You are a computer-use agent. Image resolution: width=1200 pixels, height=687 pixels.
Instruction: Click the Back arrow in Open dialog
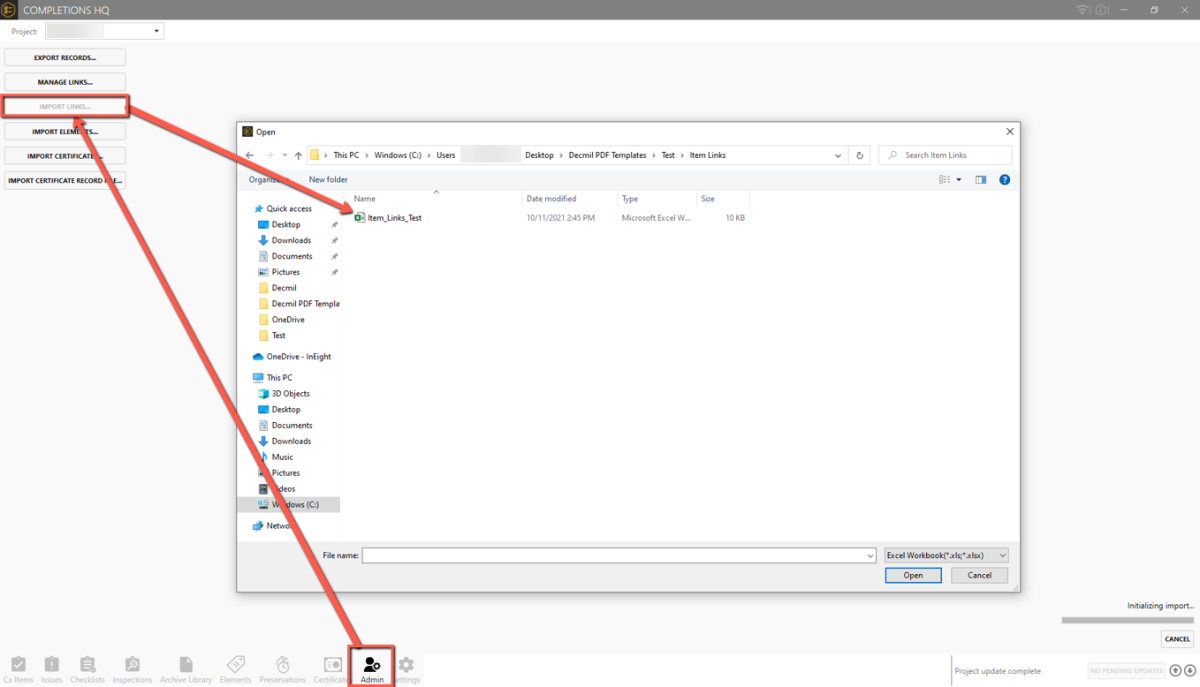tap(250, 156)
